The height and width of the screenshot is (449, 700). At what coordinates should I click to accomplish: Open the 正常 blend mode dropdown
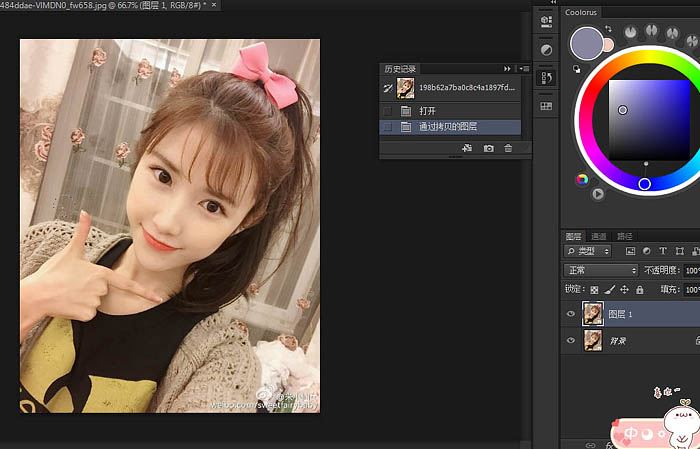(x=601, y=270)
